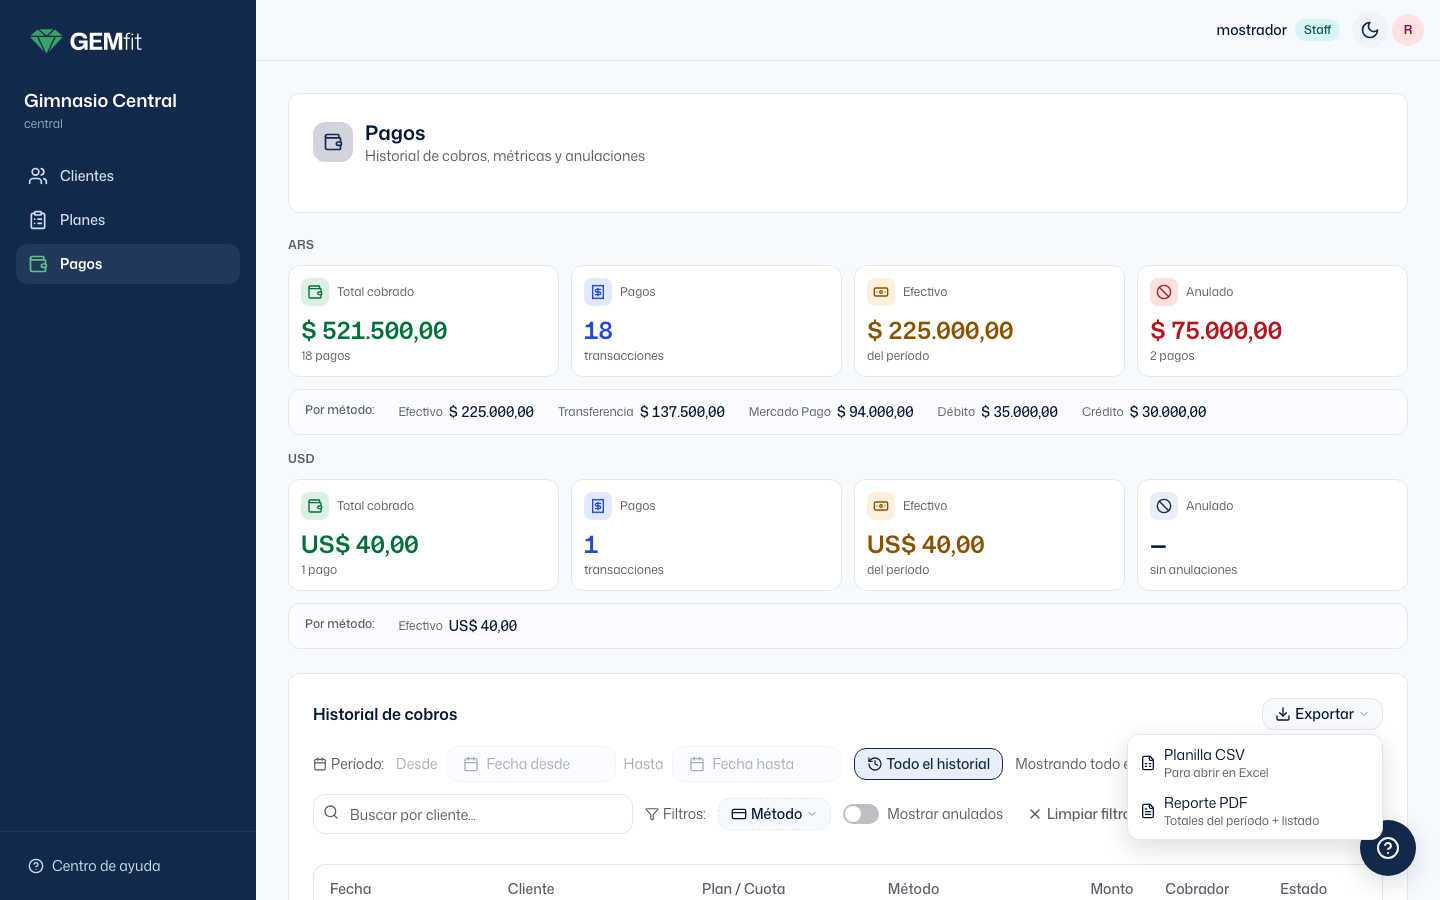
Task: Click Débito $ 35.000,00 breakdown
Action: point(997,412)
